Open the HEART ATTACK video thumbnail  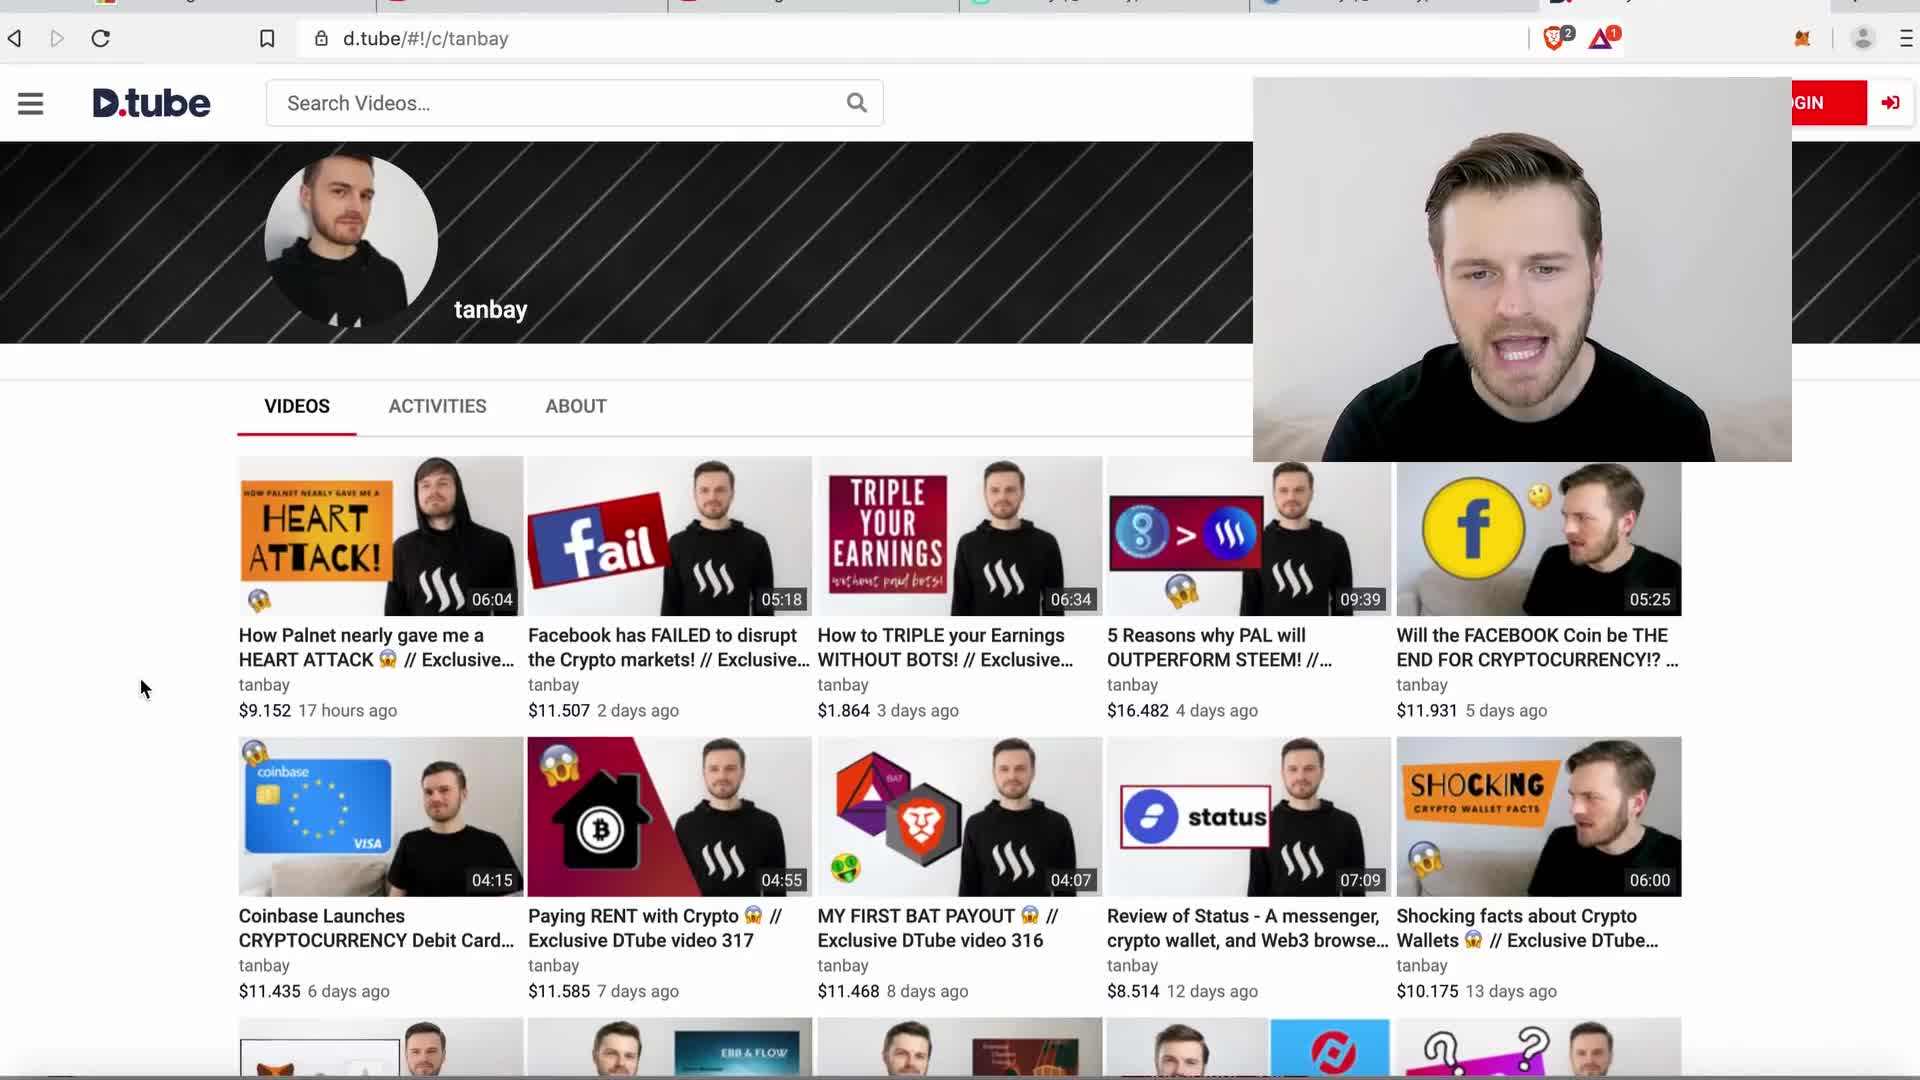click(x=380, y=536)
